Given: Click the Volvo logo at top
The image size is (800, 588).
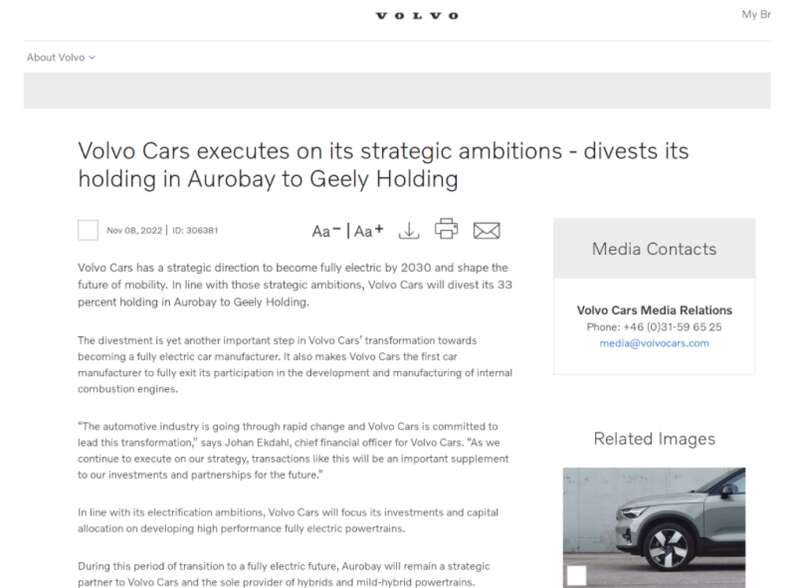Looking at the screenshot, I should (x=417, y=16).
